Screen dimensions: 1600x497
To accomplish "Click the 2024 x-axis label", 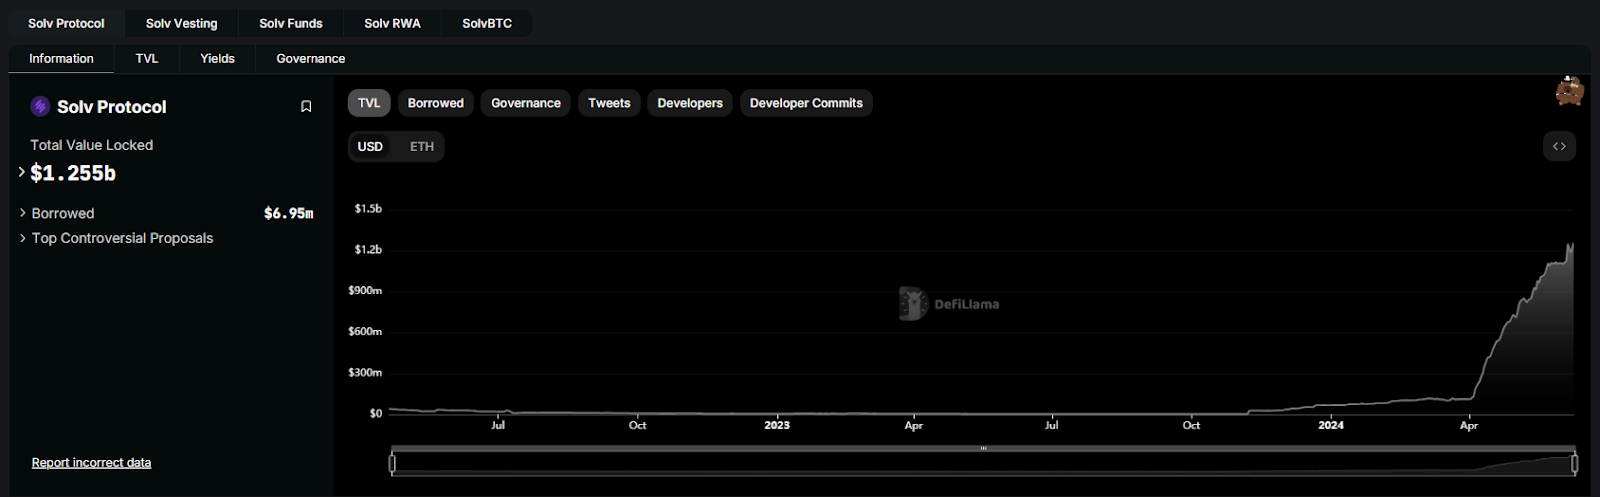I will (x=1331, y=425).
